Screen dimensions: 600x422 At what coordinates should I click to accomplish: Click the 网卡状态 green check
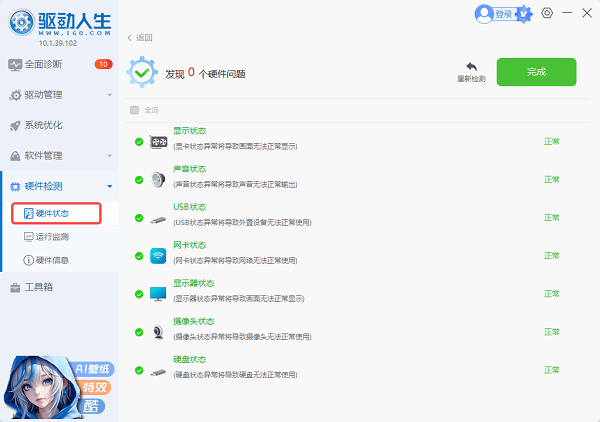tap(139, 256)
